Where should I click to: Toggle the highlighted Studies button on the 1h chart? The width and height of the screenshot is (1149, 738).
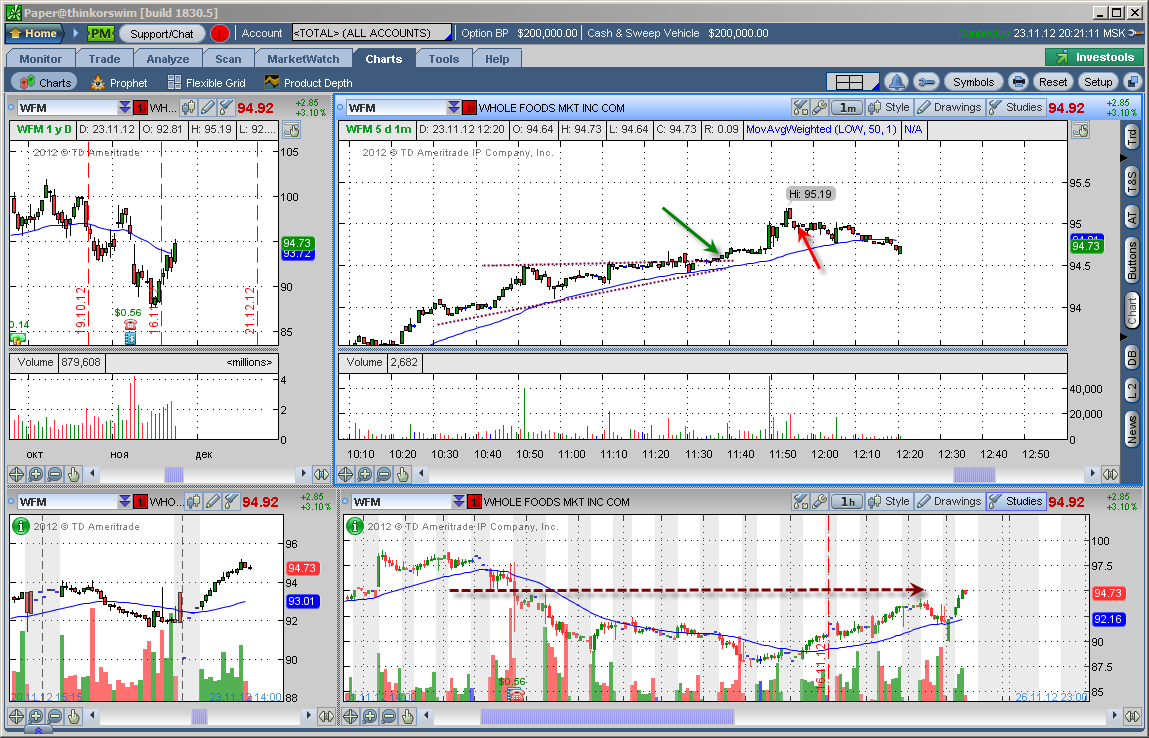pyautogui.click(x=1016, y=501)
